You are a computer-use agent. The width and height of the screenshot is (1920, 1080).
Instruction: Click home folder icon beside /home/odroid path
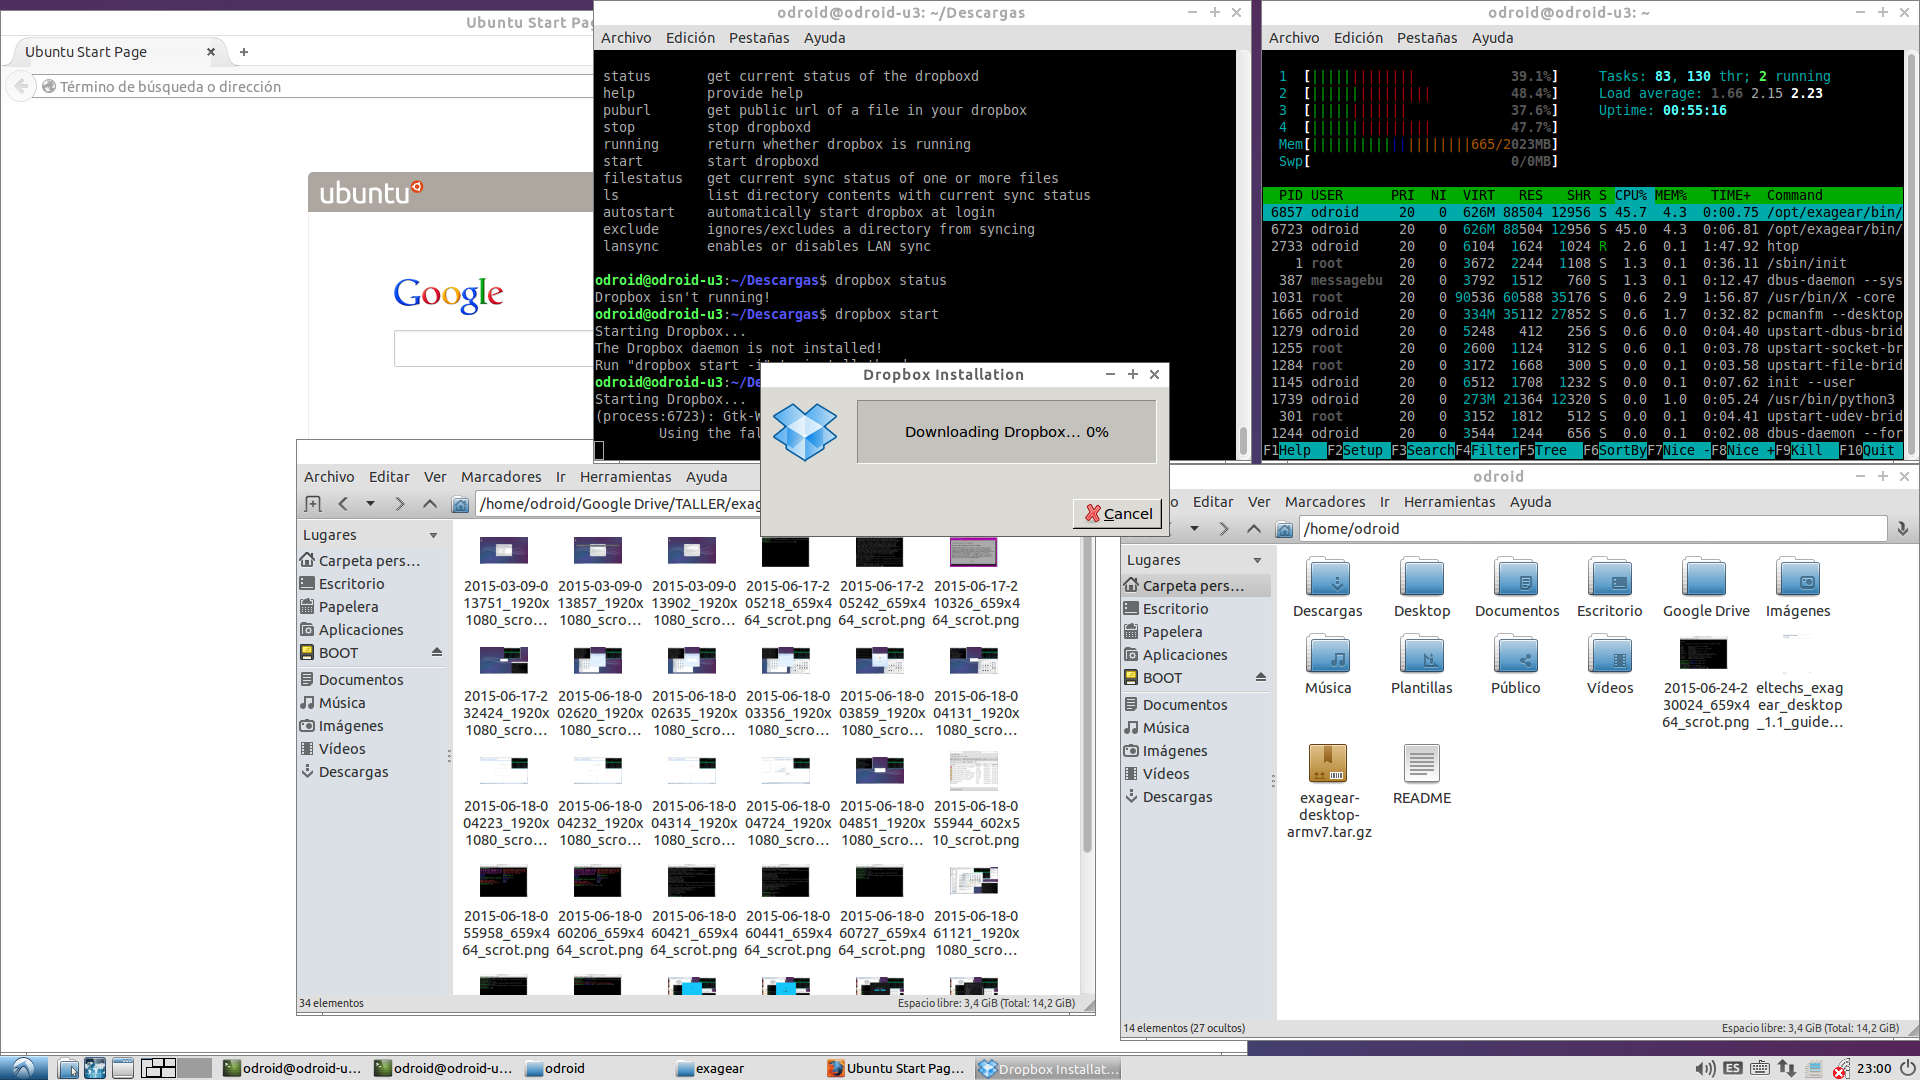pyautogui.click(x=1285, y=529)
